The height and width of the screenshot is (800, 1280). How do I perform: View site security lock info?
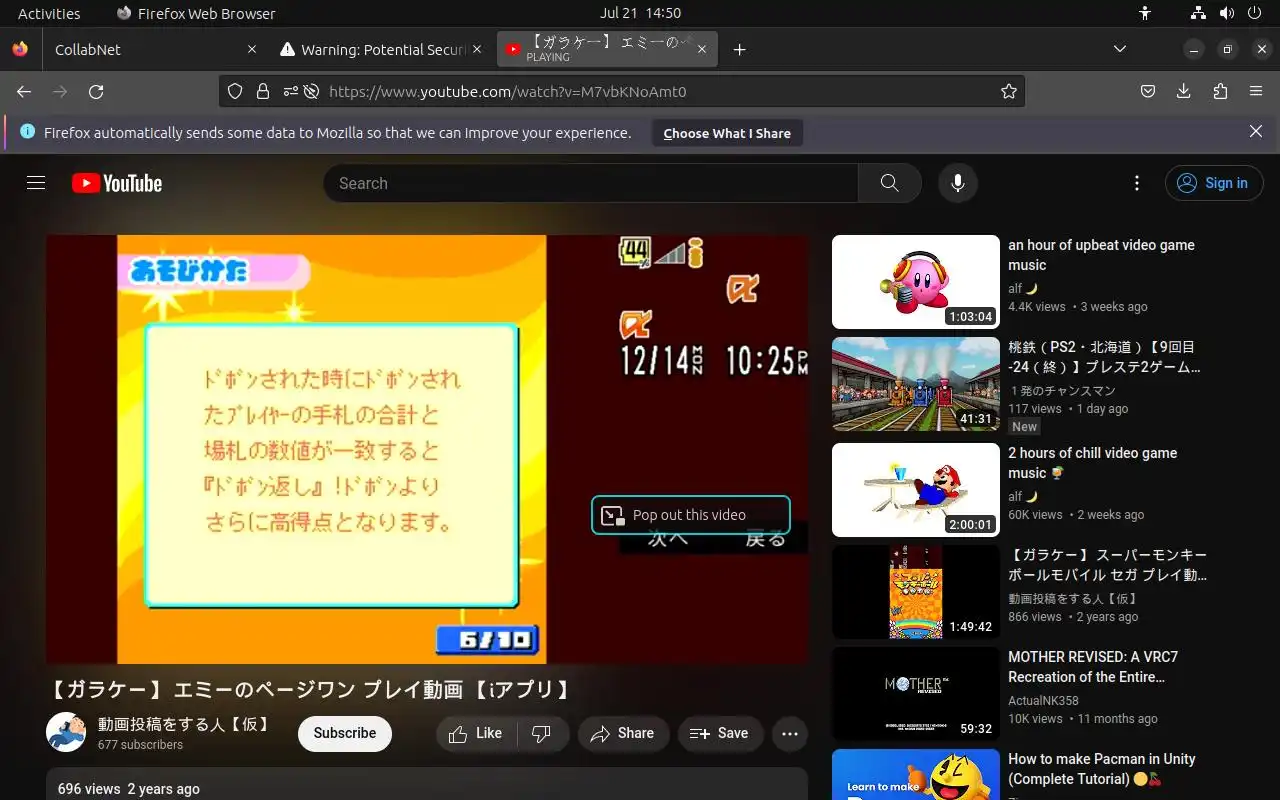click(263, 91)
